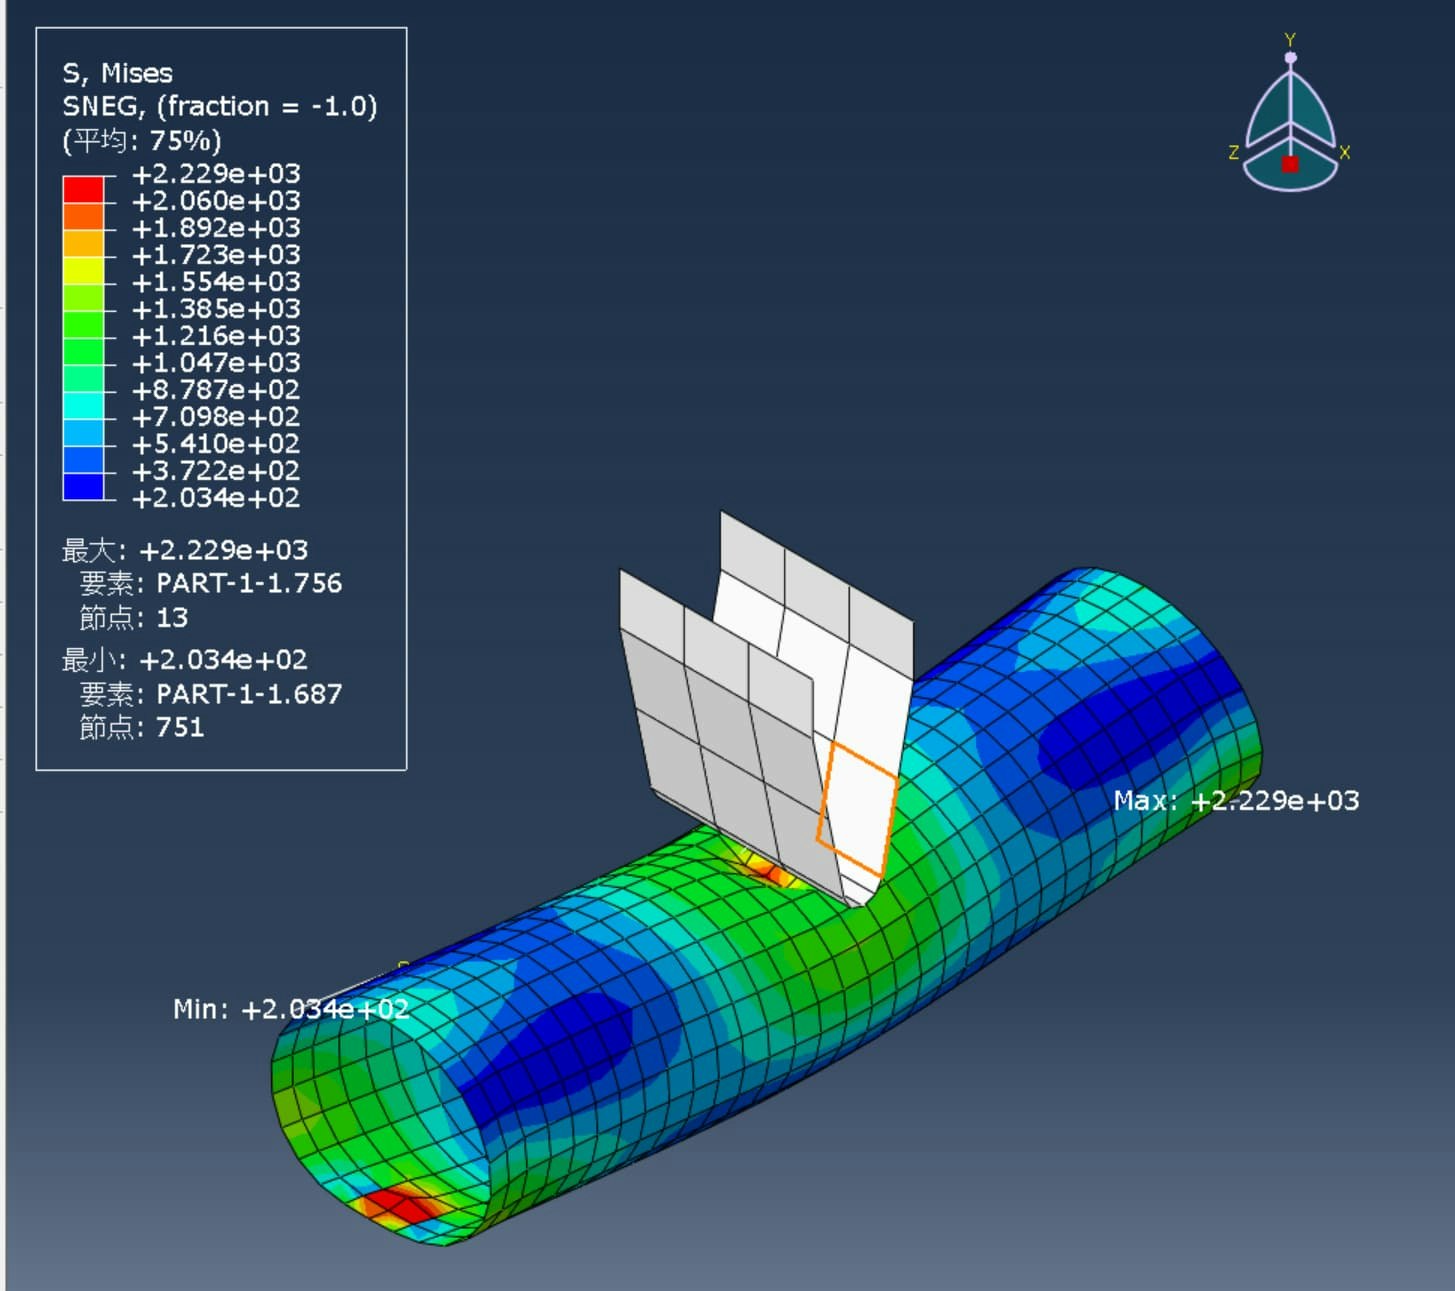Click the X axis label on triad
Image resolution: width=1455 pixels, height=1291 pixels.
click(x=1345, y=153)
